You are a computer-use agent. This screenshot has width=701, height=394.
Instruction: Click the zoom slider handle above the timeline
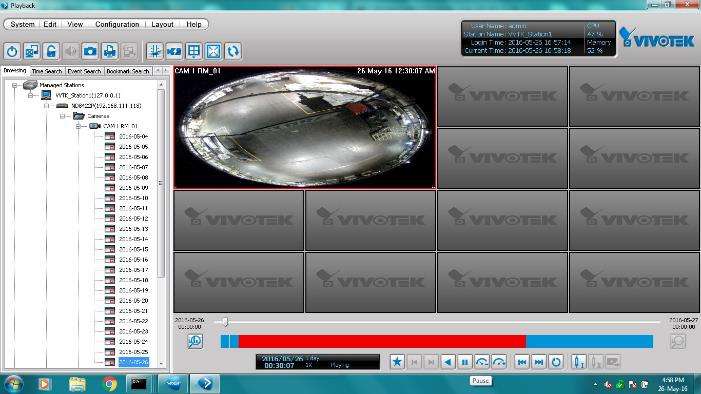click(x=225, y=322)
